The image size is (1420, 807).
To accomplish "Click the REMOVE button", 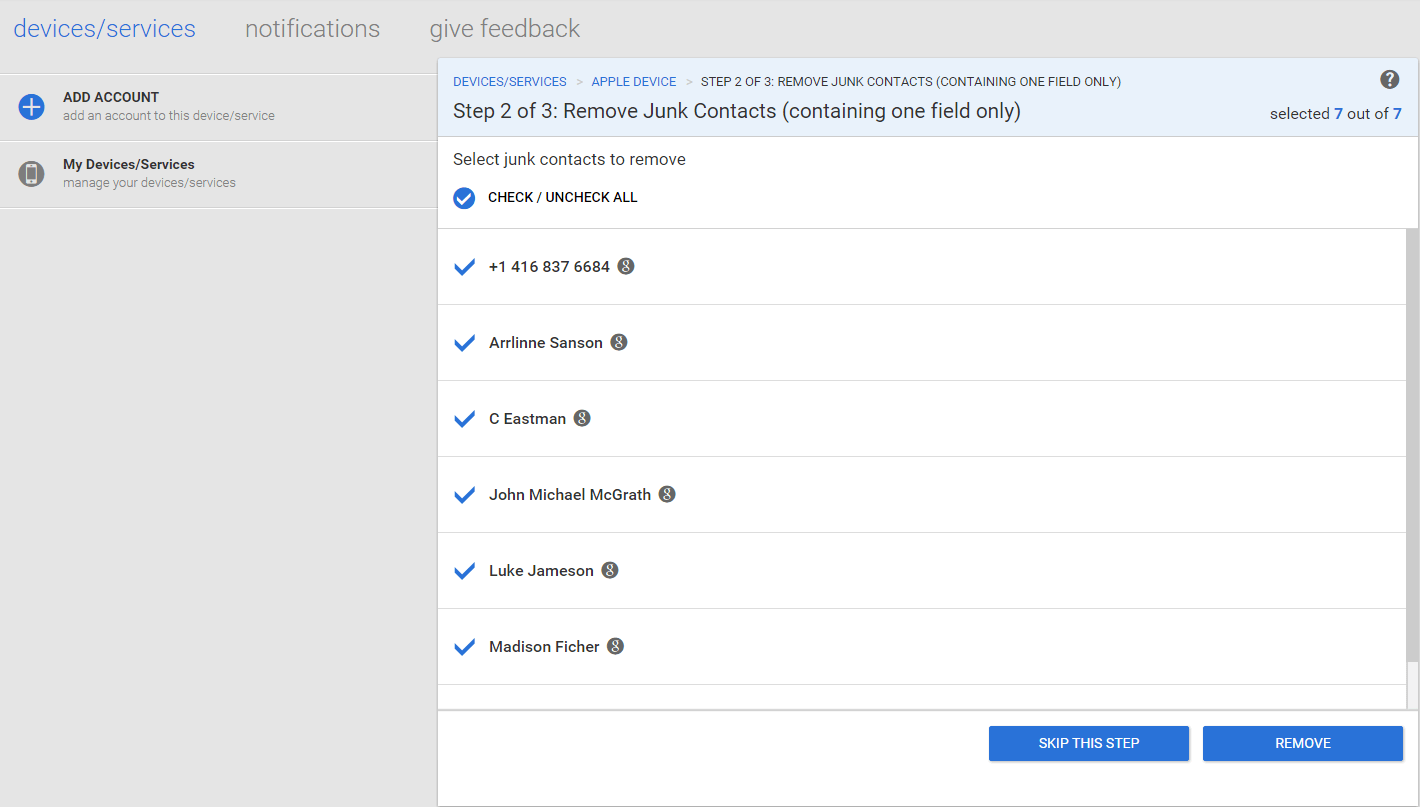I will click(x=1303, y=743).
